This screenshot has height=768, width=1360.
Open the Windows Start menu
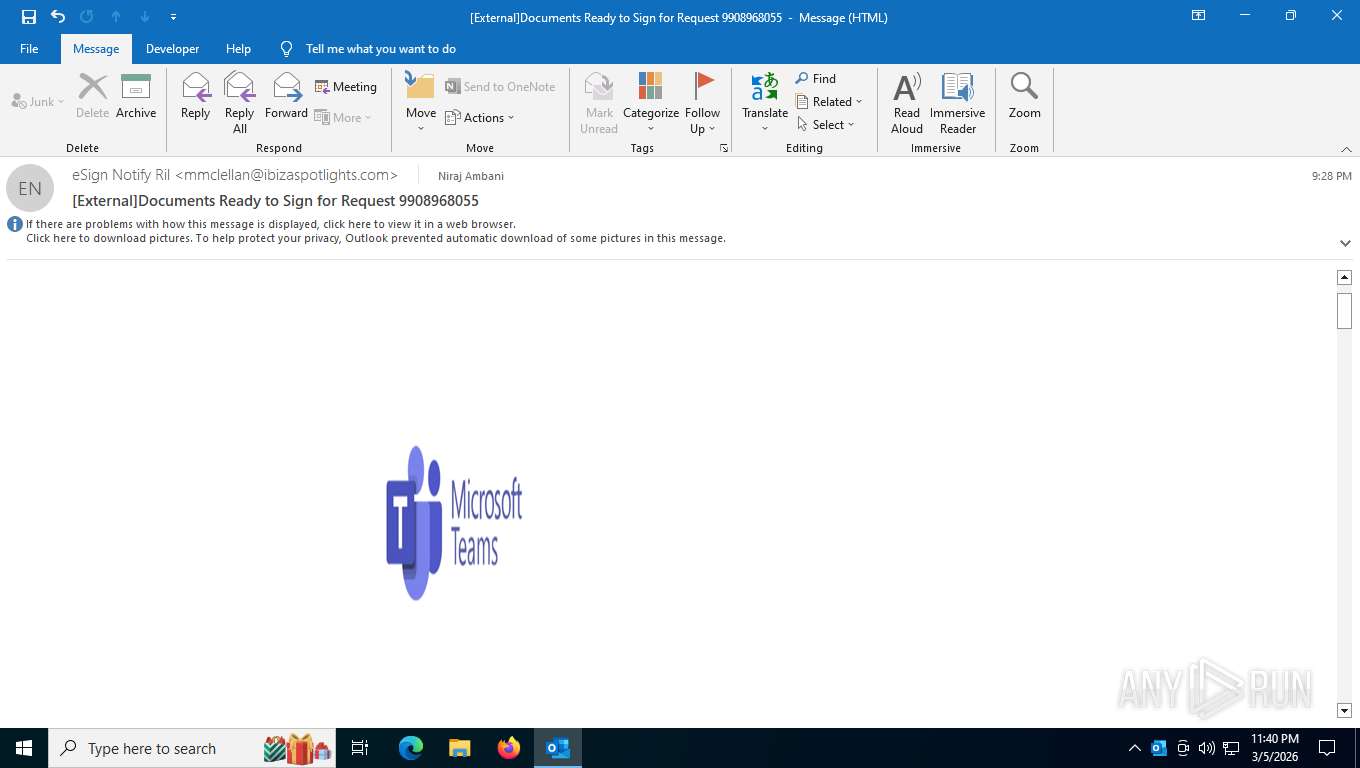[x=24, y=748]
